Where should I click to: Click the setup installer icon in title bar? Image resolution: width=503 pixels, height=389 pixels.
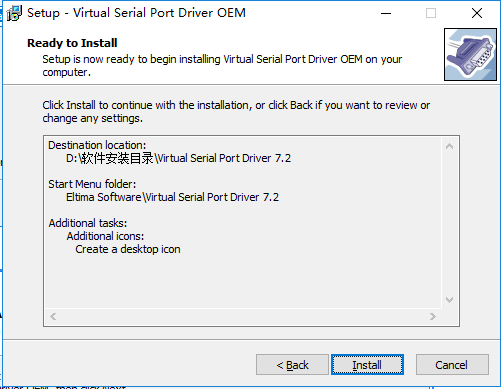14,13
